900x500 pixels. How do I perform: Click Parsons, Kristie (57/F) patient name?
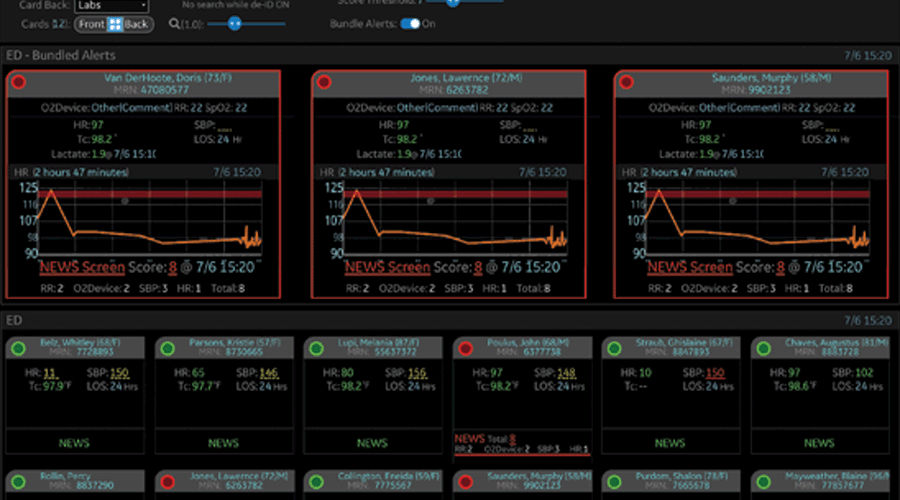[235, 343]
